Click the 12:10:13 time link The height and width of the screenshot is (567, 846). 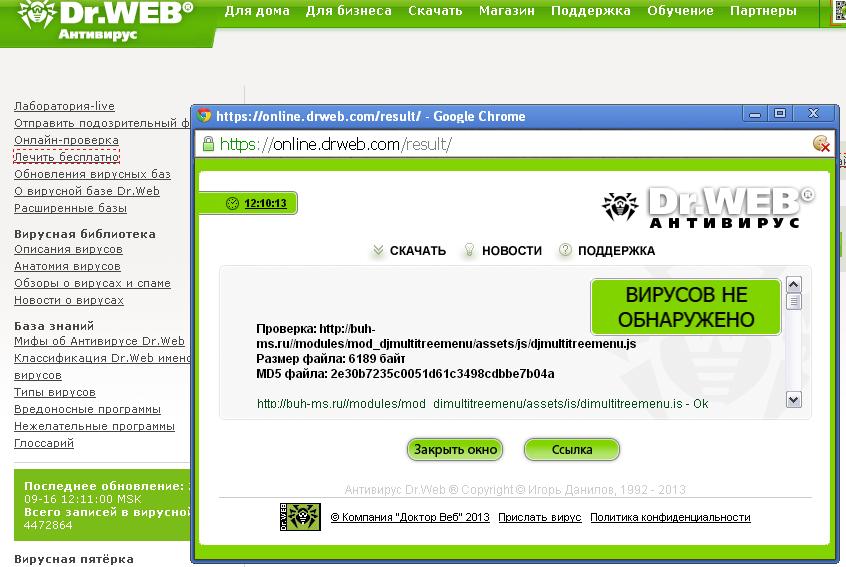(x=265, y=203)
